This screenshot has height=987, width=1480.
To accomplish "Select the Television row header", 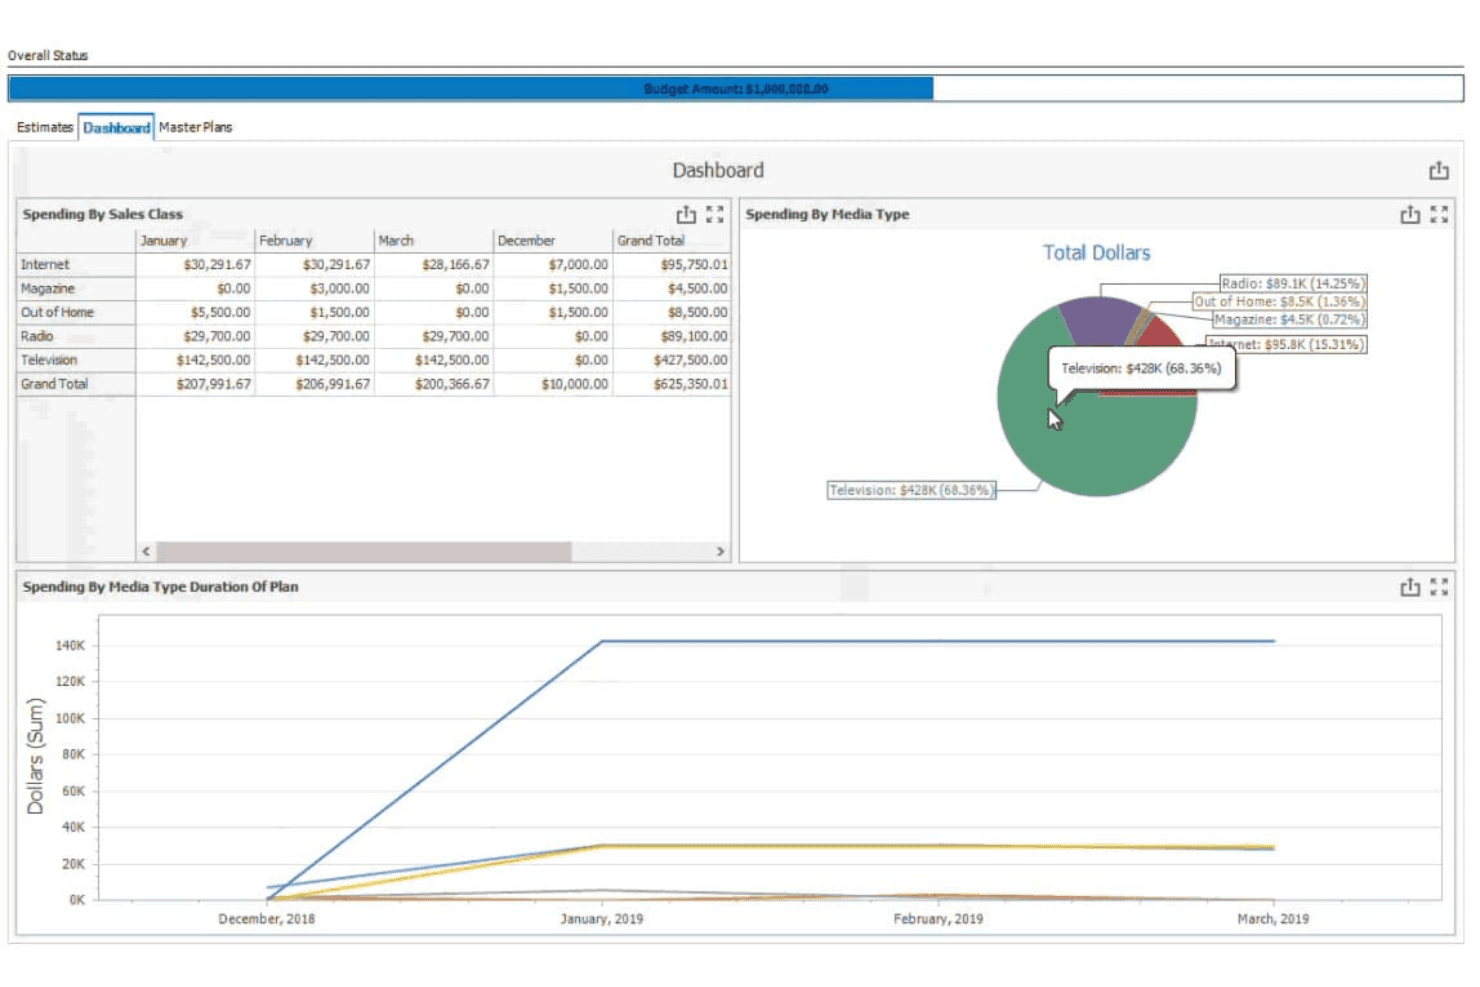I will pyautogui.click(x=76, y=361).
